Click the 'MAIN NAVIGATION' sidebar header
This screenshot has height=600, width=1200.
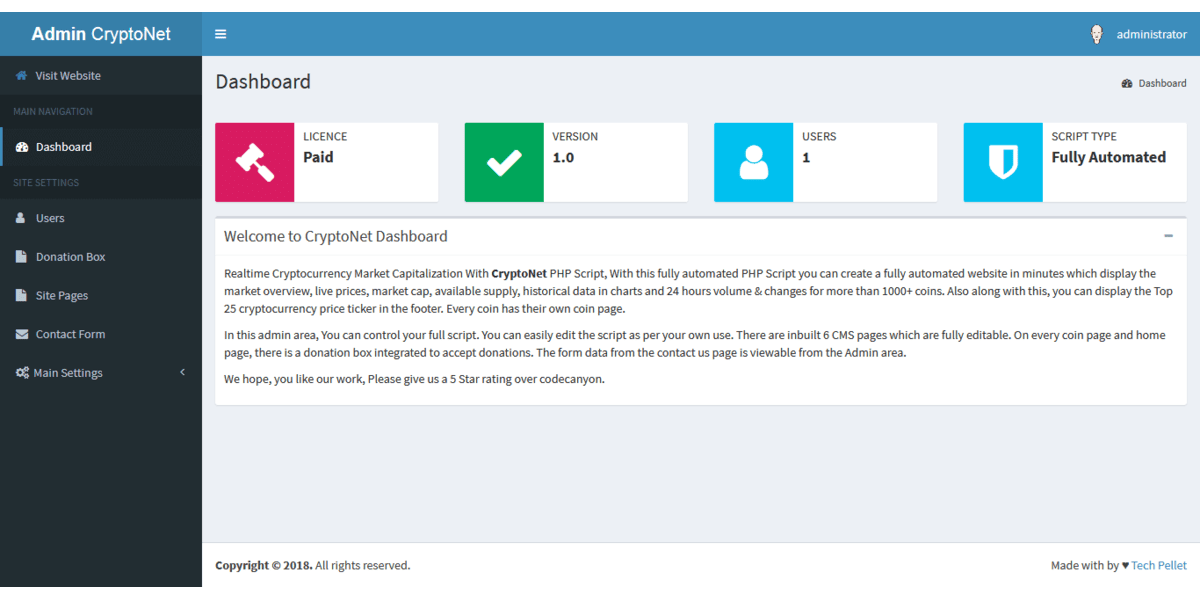click(x=53, y=112)
